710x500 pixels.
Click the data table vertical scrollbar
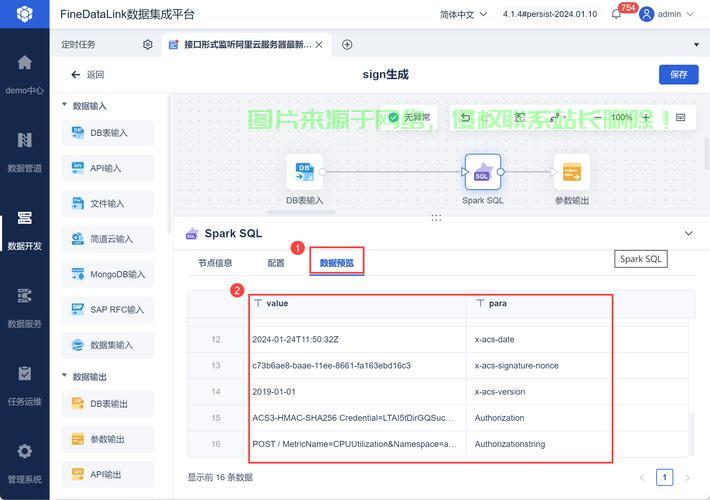[691, 434]
